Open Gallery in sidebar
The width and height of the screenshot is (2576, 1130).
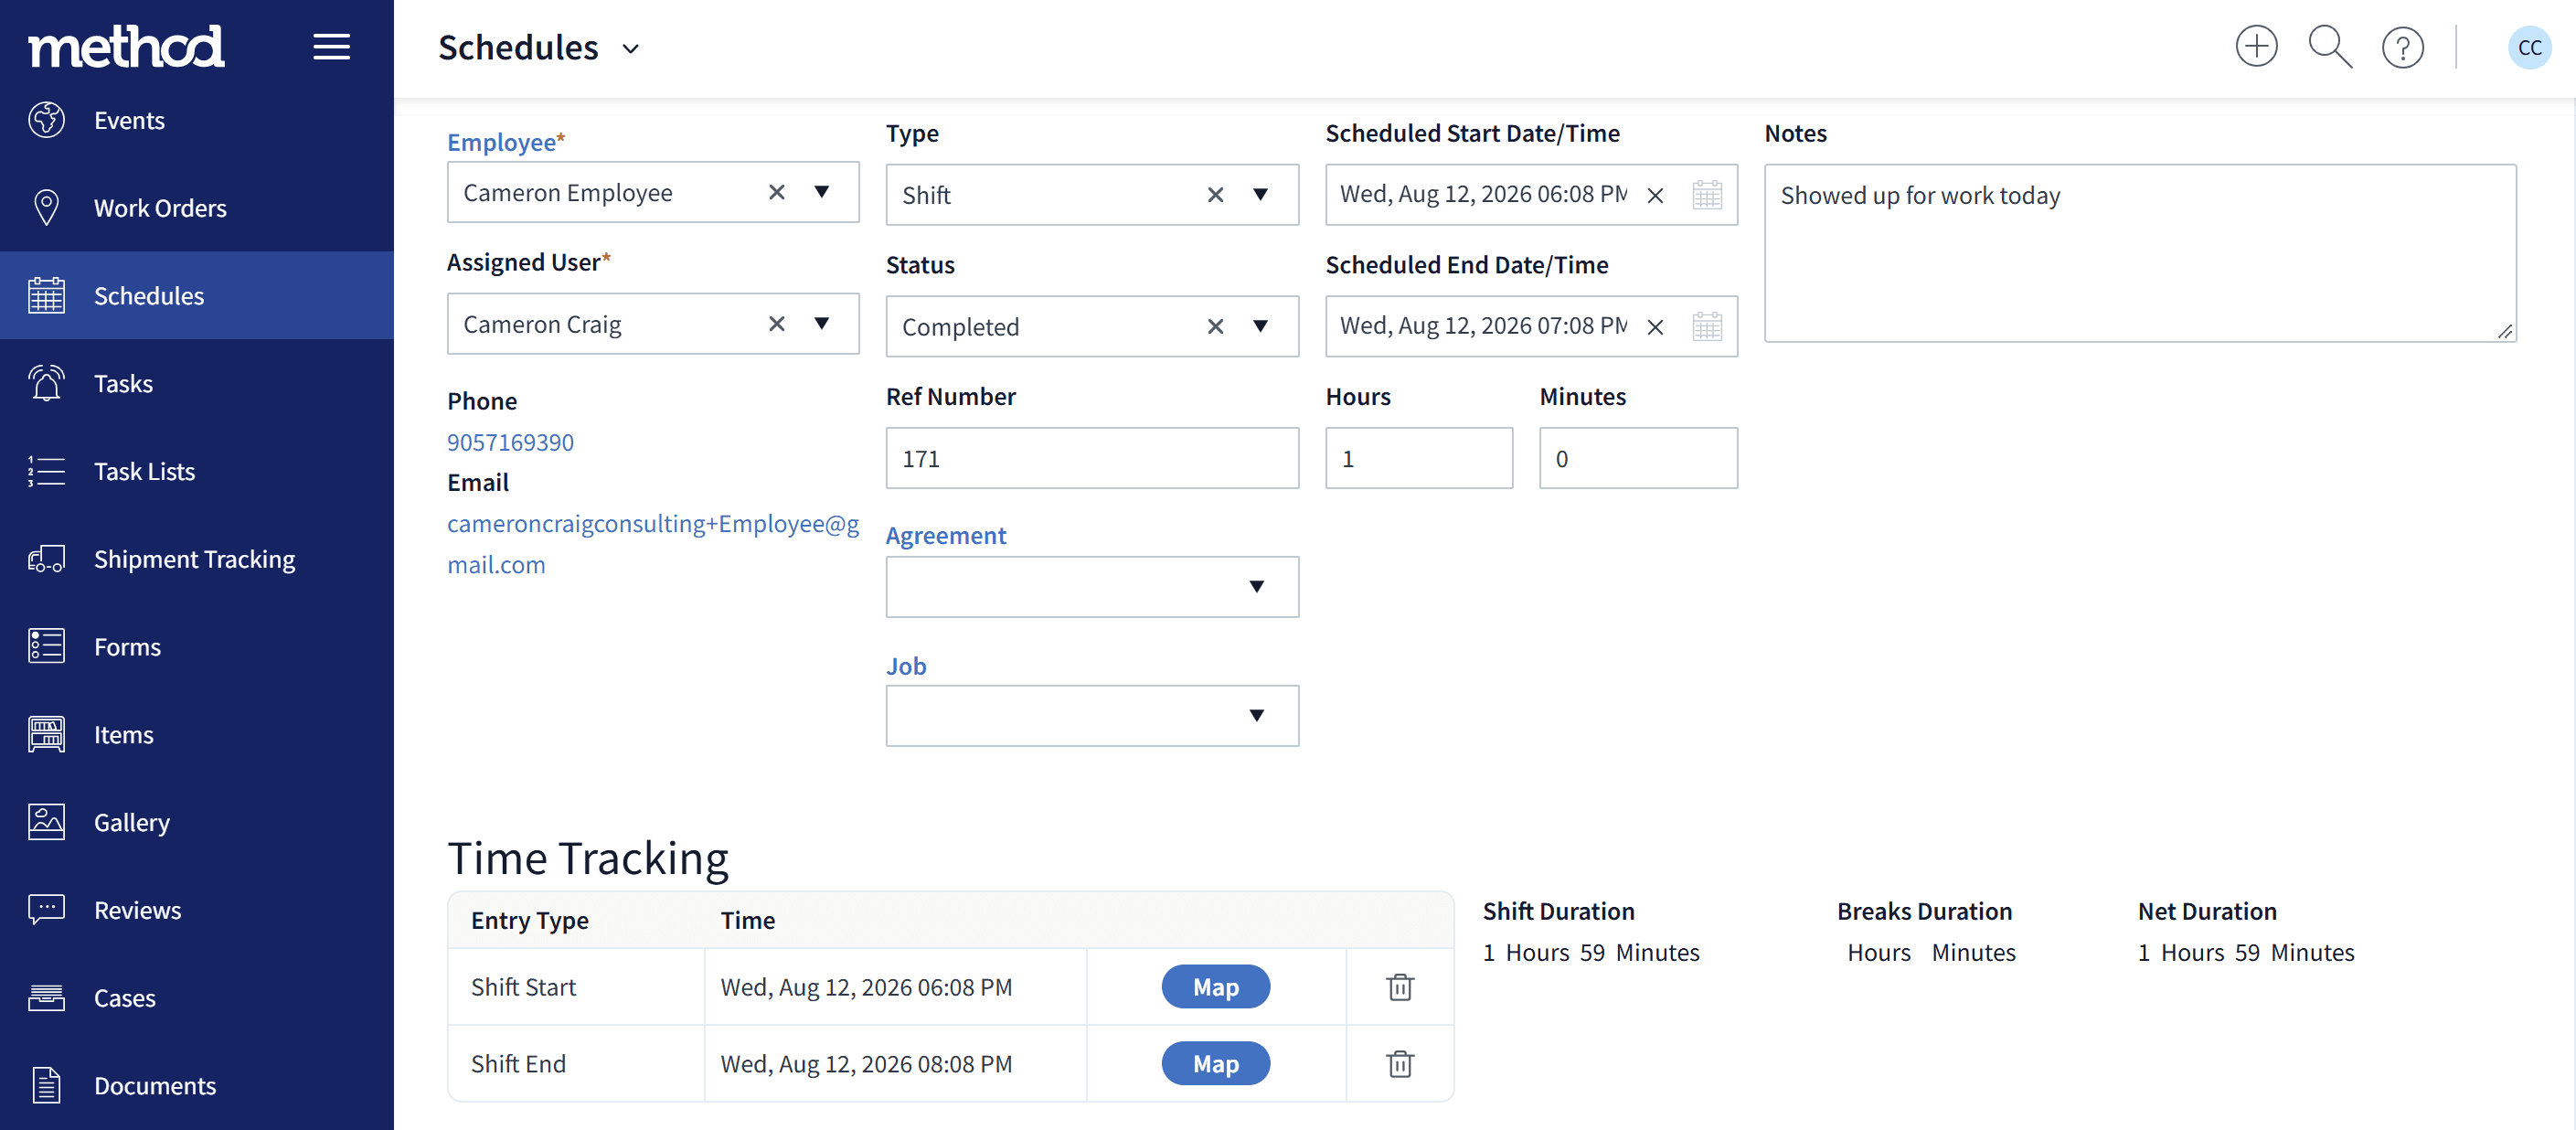tap(197, 823)
